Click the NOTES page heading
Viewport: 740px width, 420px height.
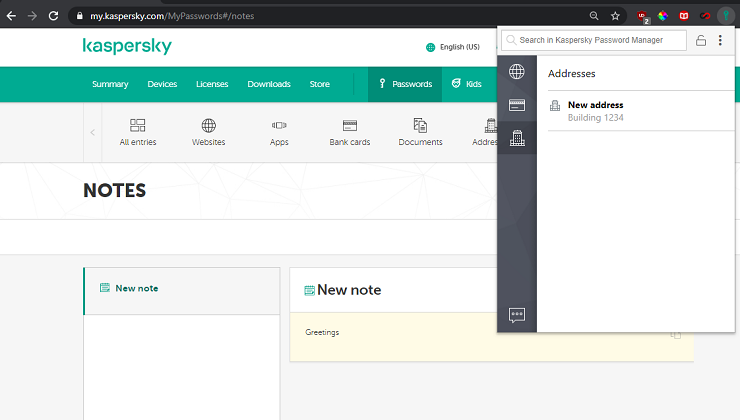(115, 191)
